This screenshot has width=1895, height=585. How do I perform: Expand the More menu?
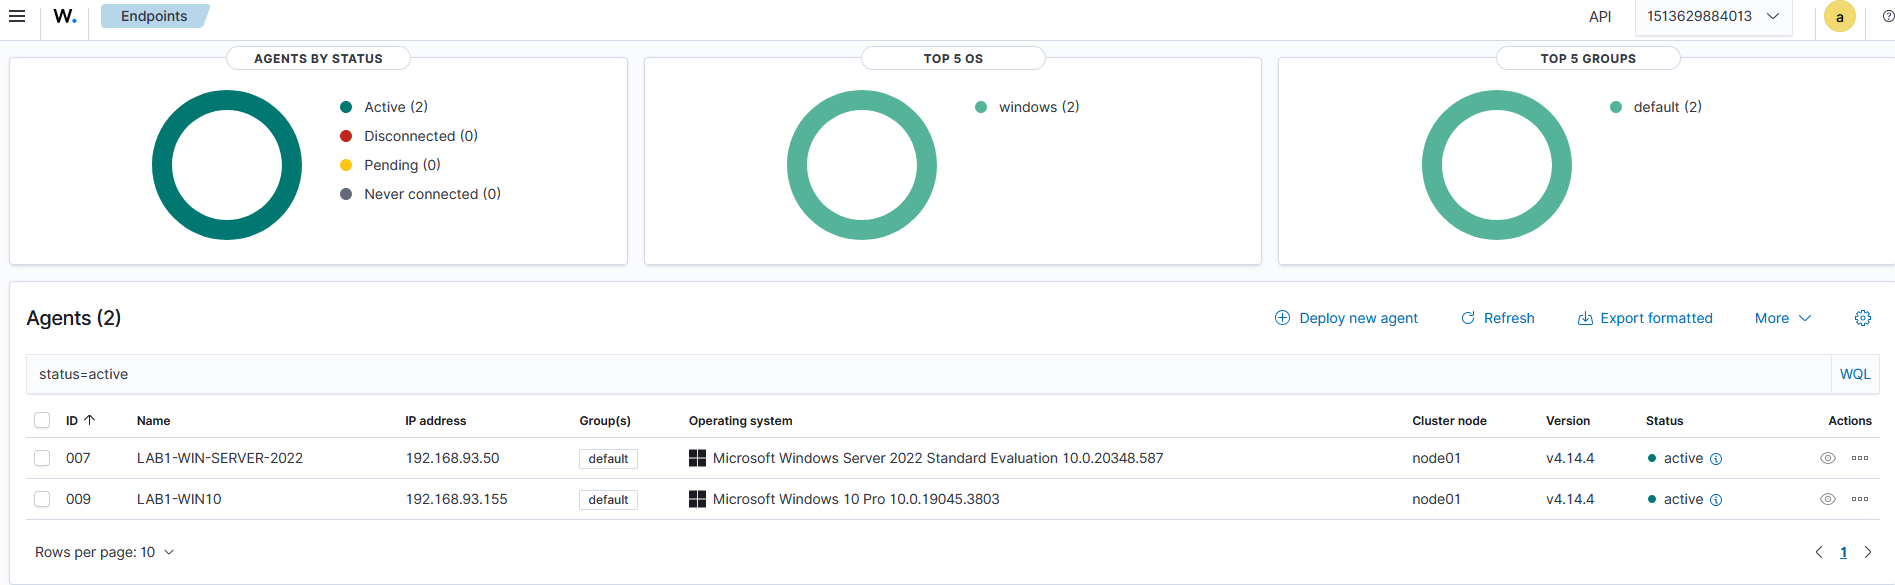1783,318
